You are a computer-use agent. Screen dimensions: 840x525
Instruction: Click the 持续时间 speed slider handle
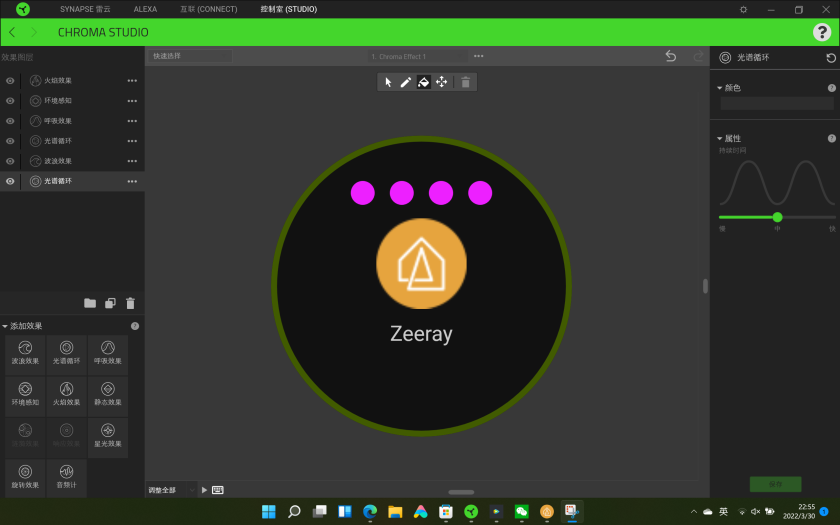point(777,217)
